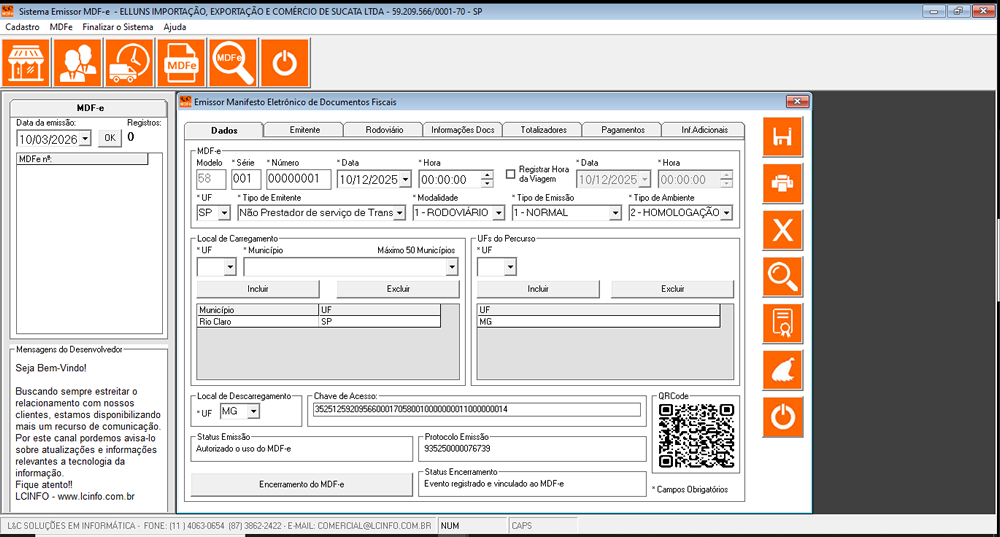Click Incluir button under Local de Carregamento
The width and height of the screenshot is (1000, 537).
coord(258,289)
